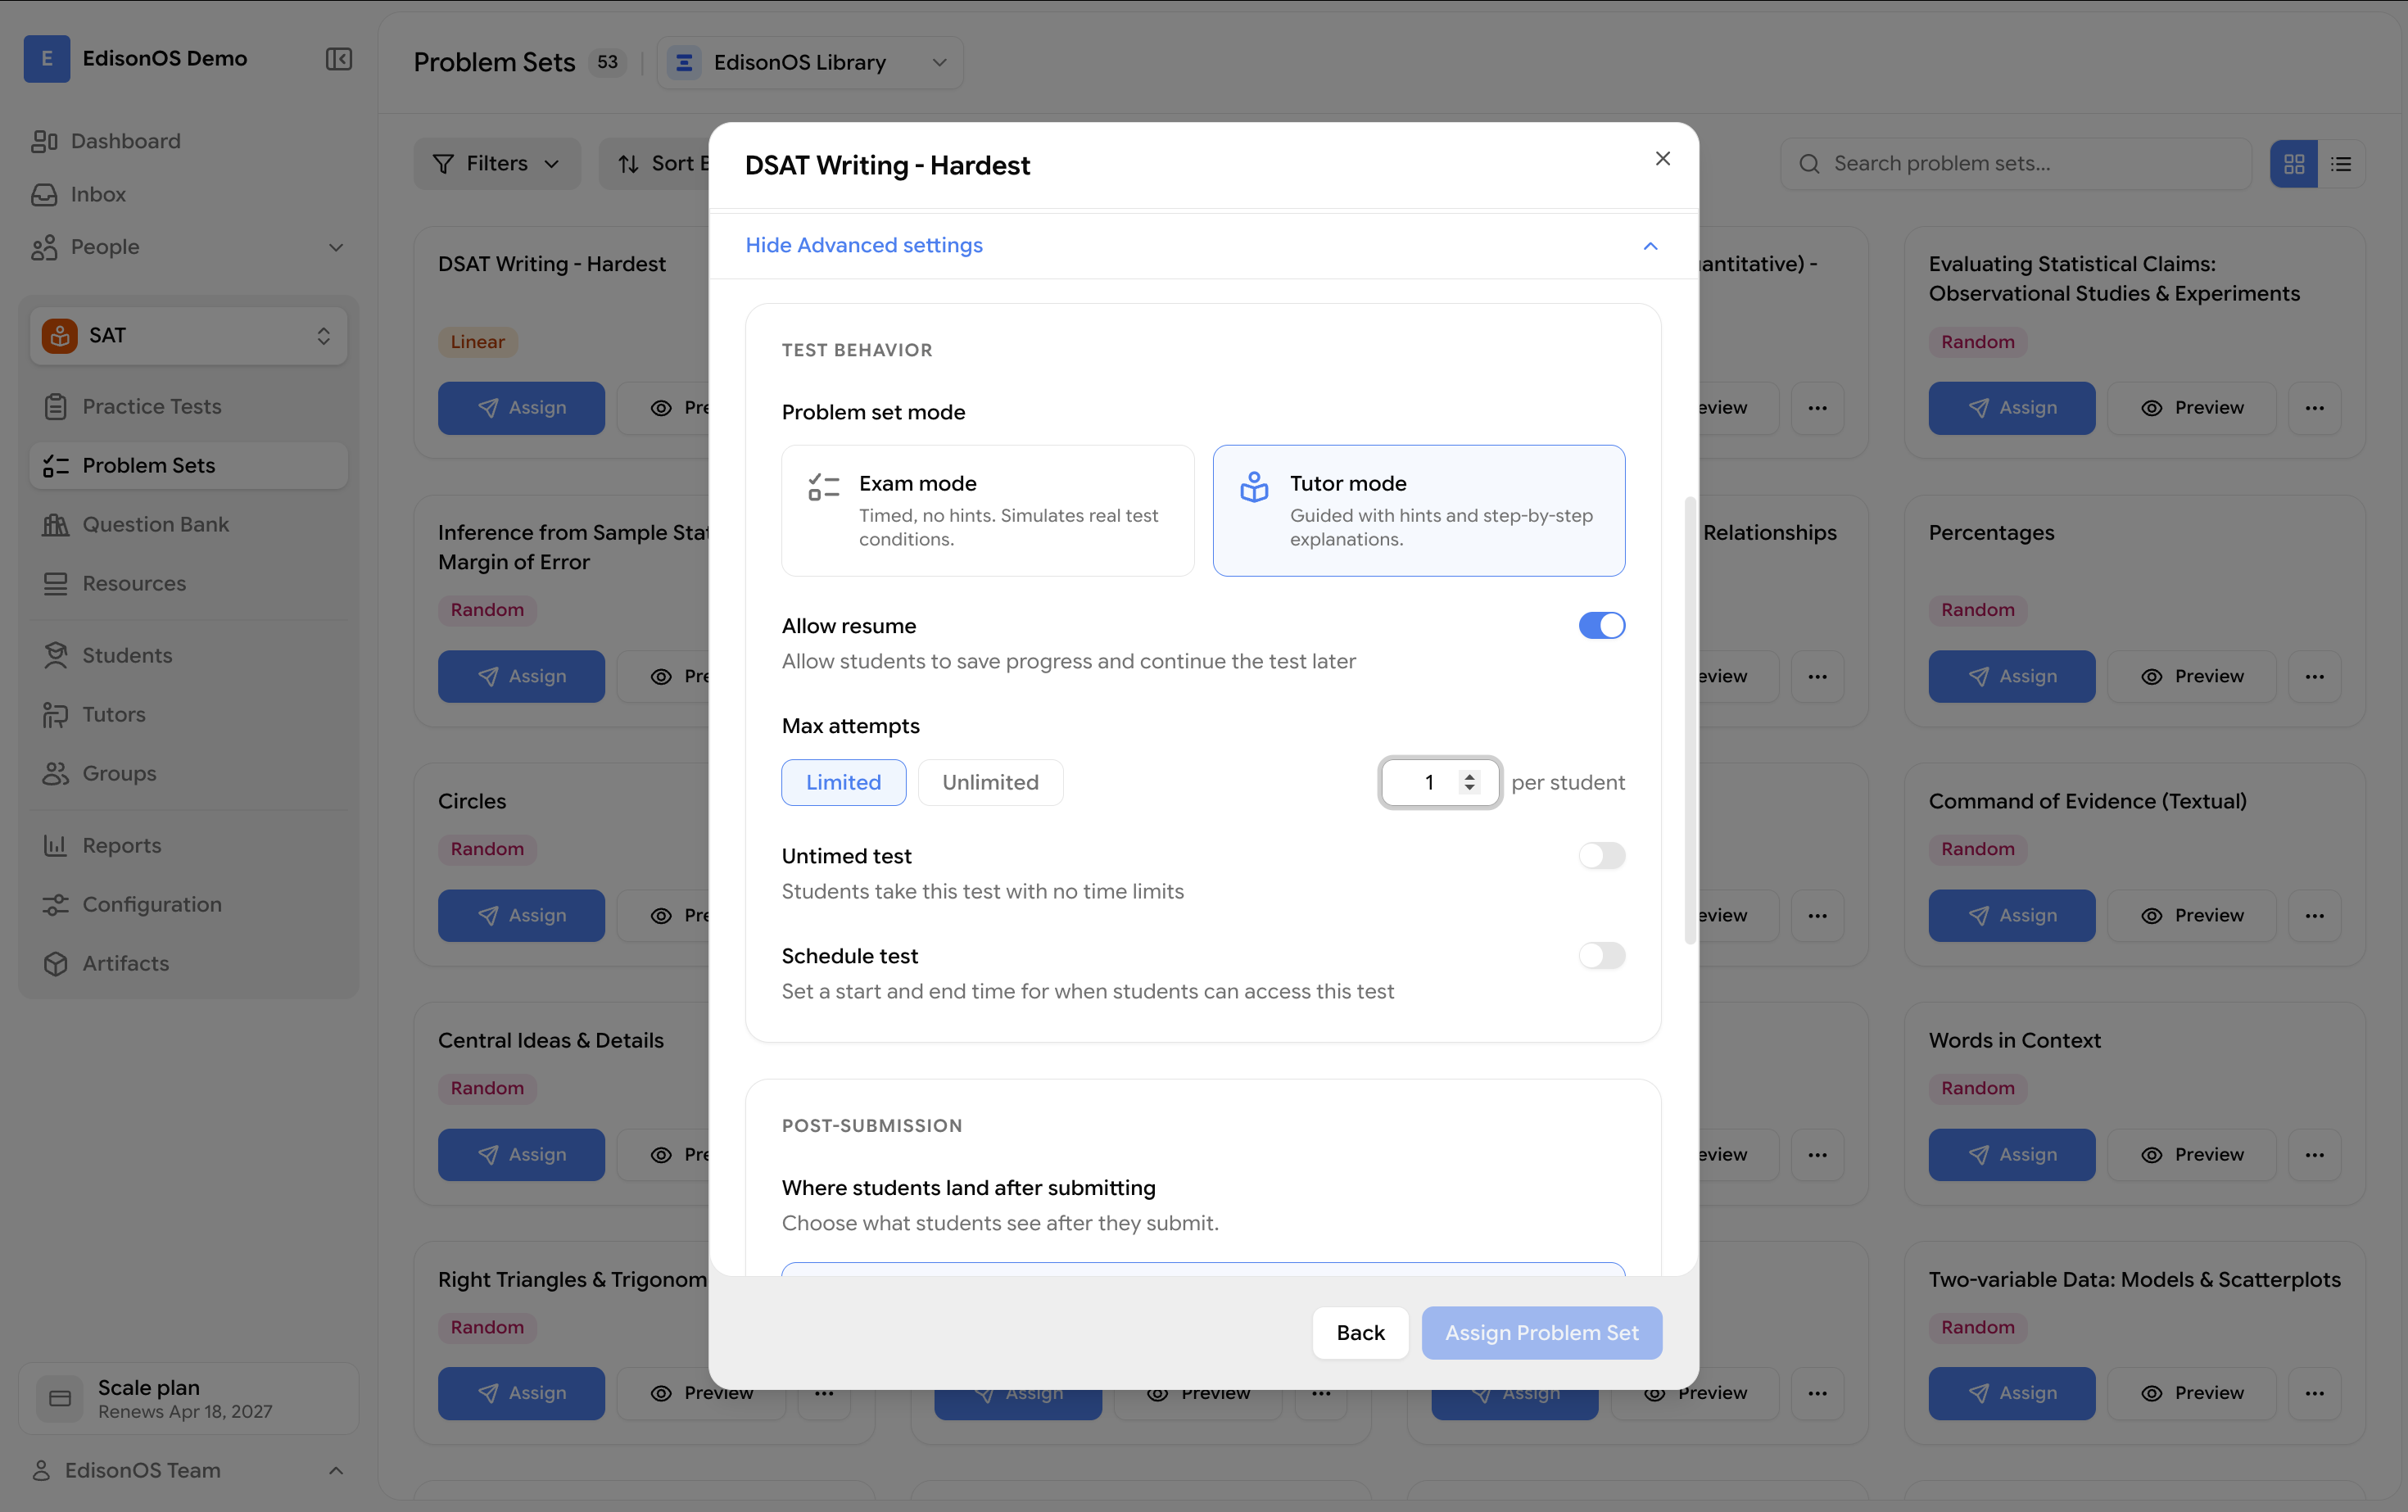Open the Question Bank
This screenshot has width=2408, height=1512.
(188, 524)
